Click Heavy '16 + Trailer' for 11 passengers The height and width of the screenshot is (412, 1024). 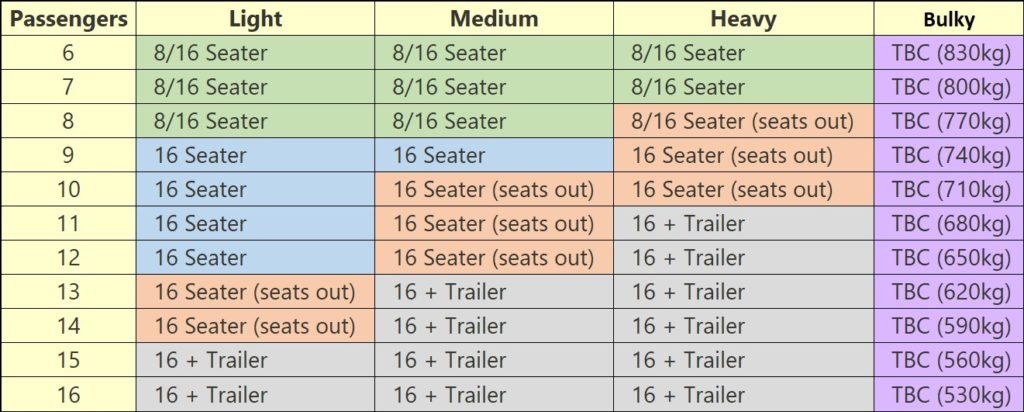pos(743,223)
